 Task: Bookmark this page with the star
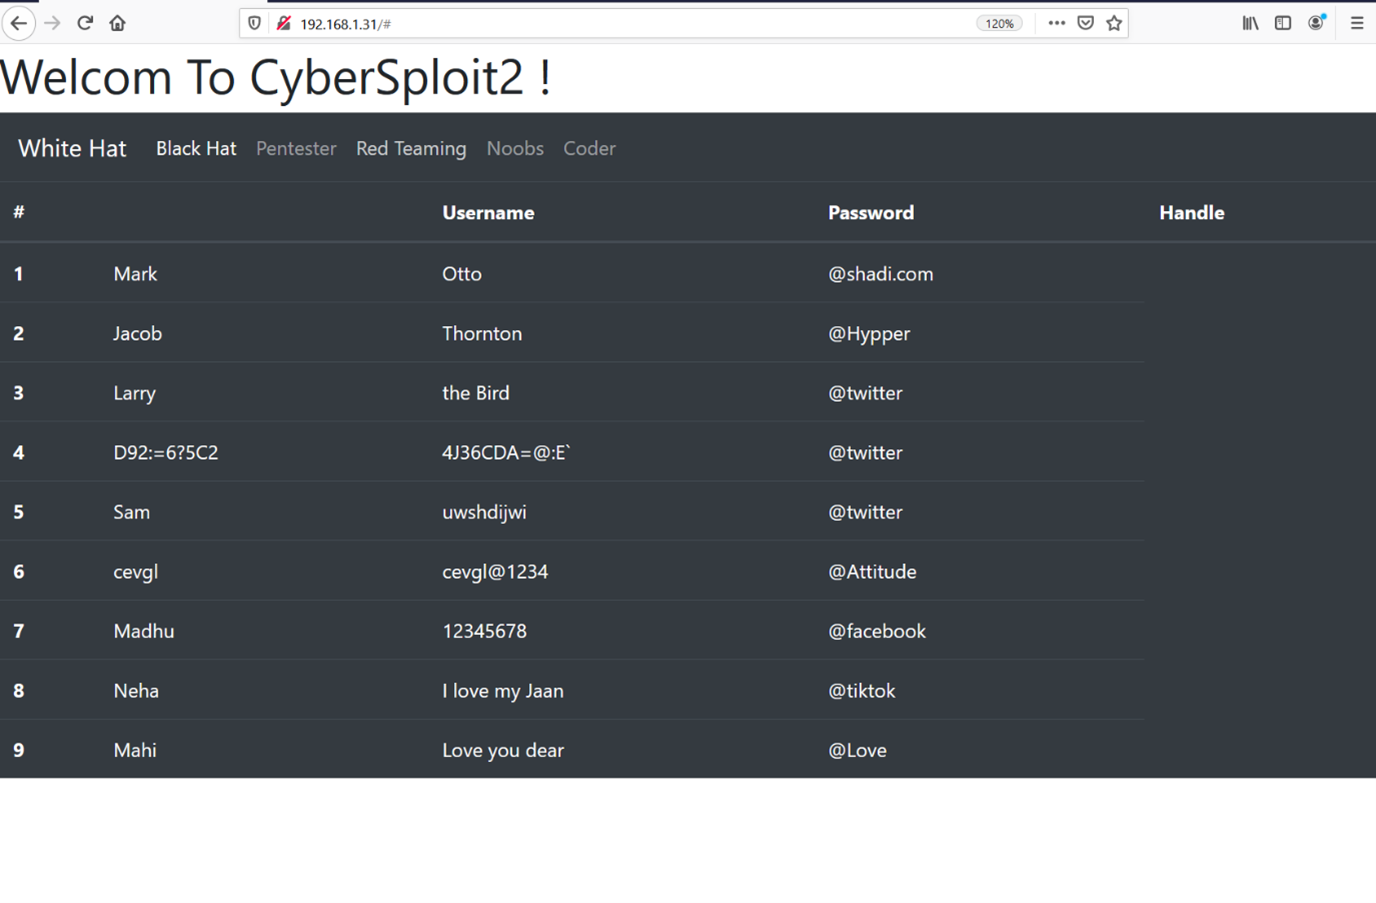[1114, 23]
